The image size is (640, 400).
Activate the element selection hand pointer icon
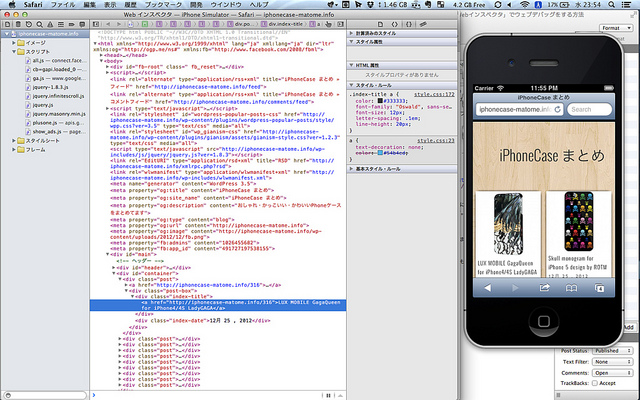(x=328, y=24)
